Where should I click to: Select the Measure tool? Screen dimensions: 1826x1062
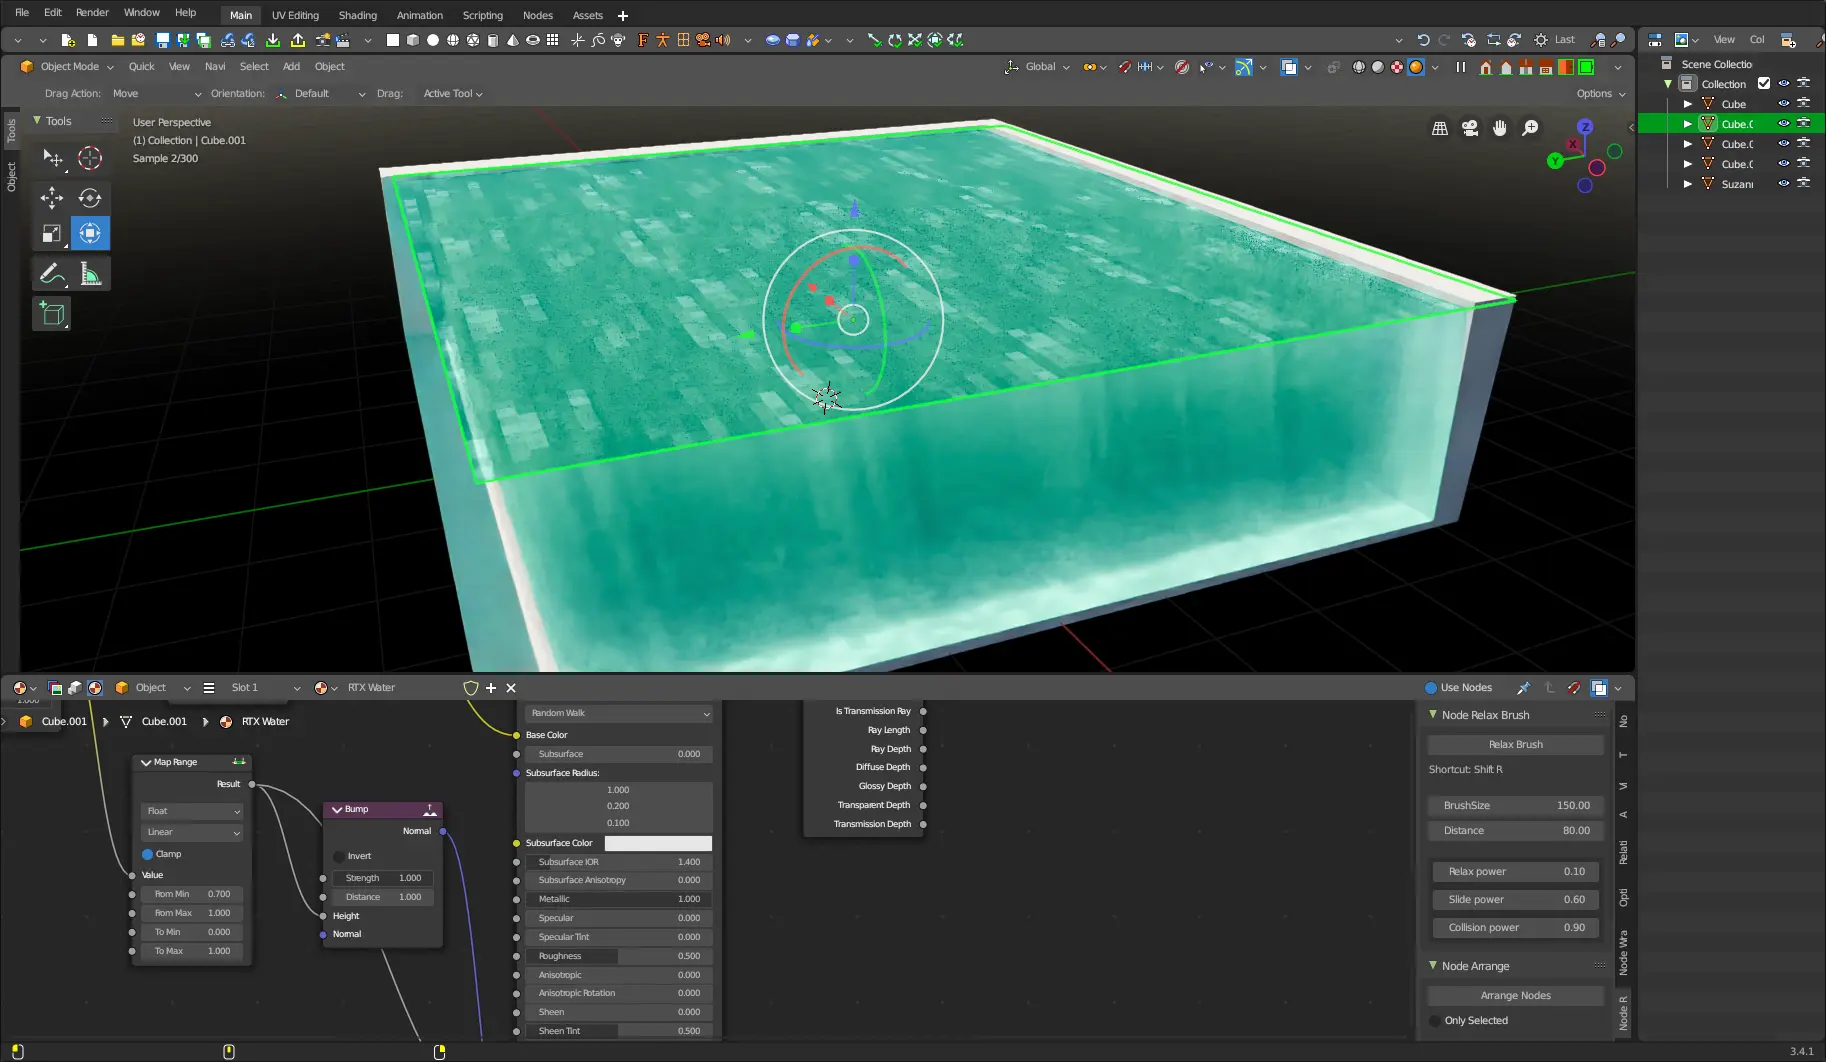coord(90,272)
